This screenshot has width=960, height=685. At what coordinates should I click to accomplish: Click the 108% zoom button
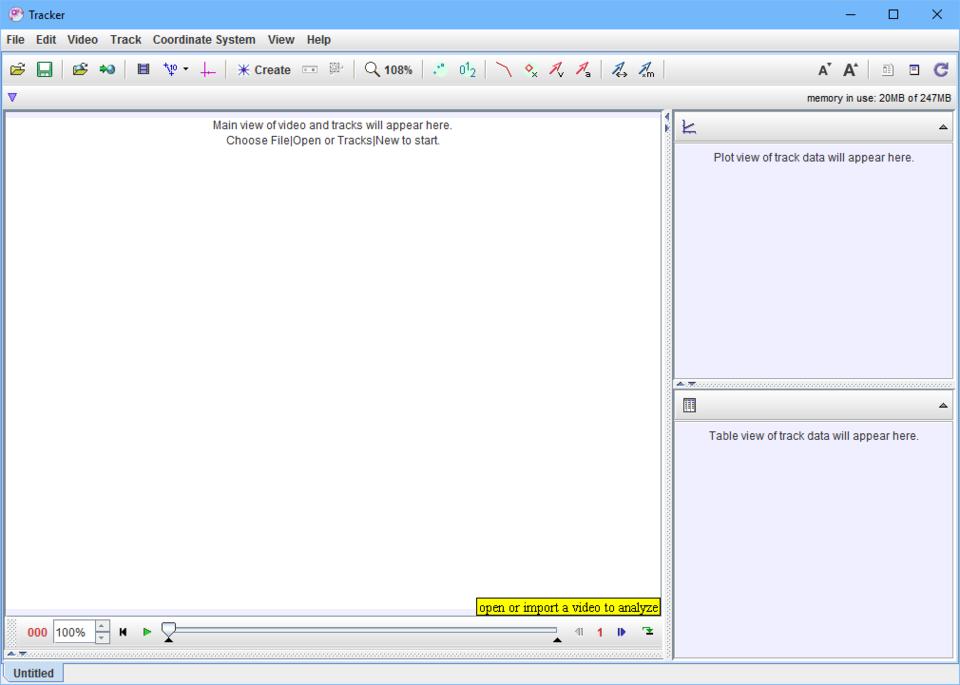[388, 70]
